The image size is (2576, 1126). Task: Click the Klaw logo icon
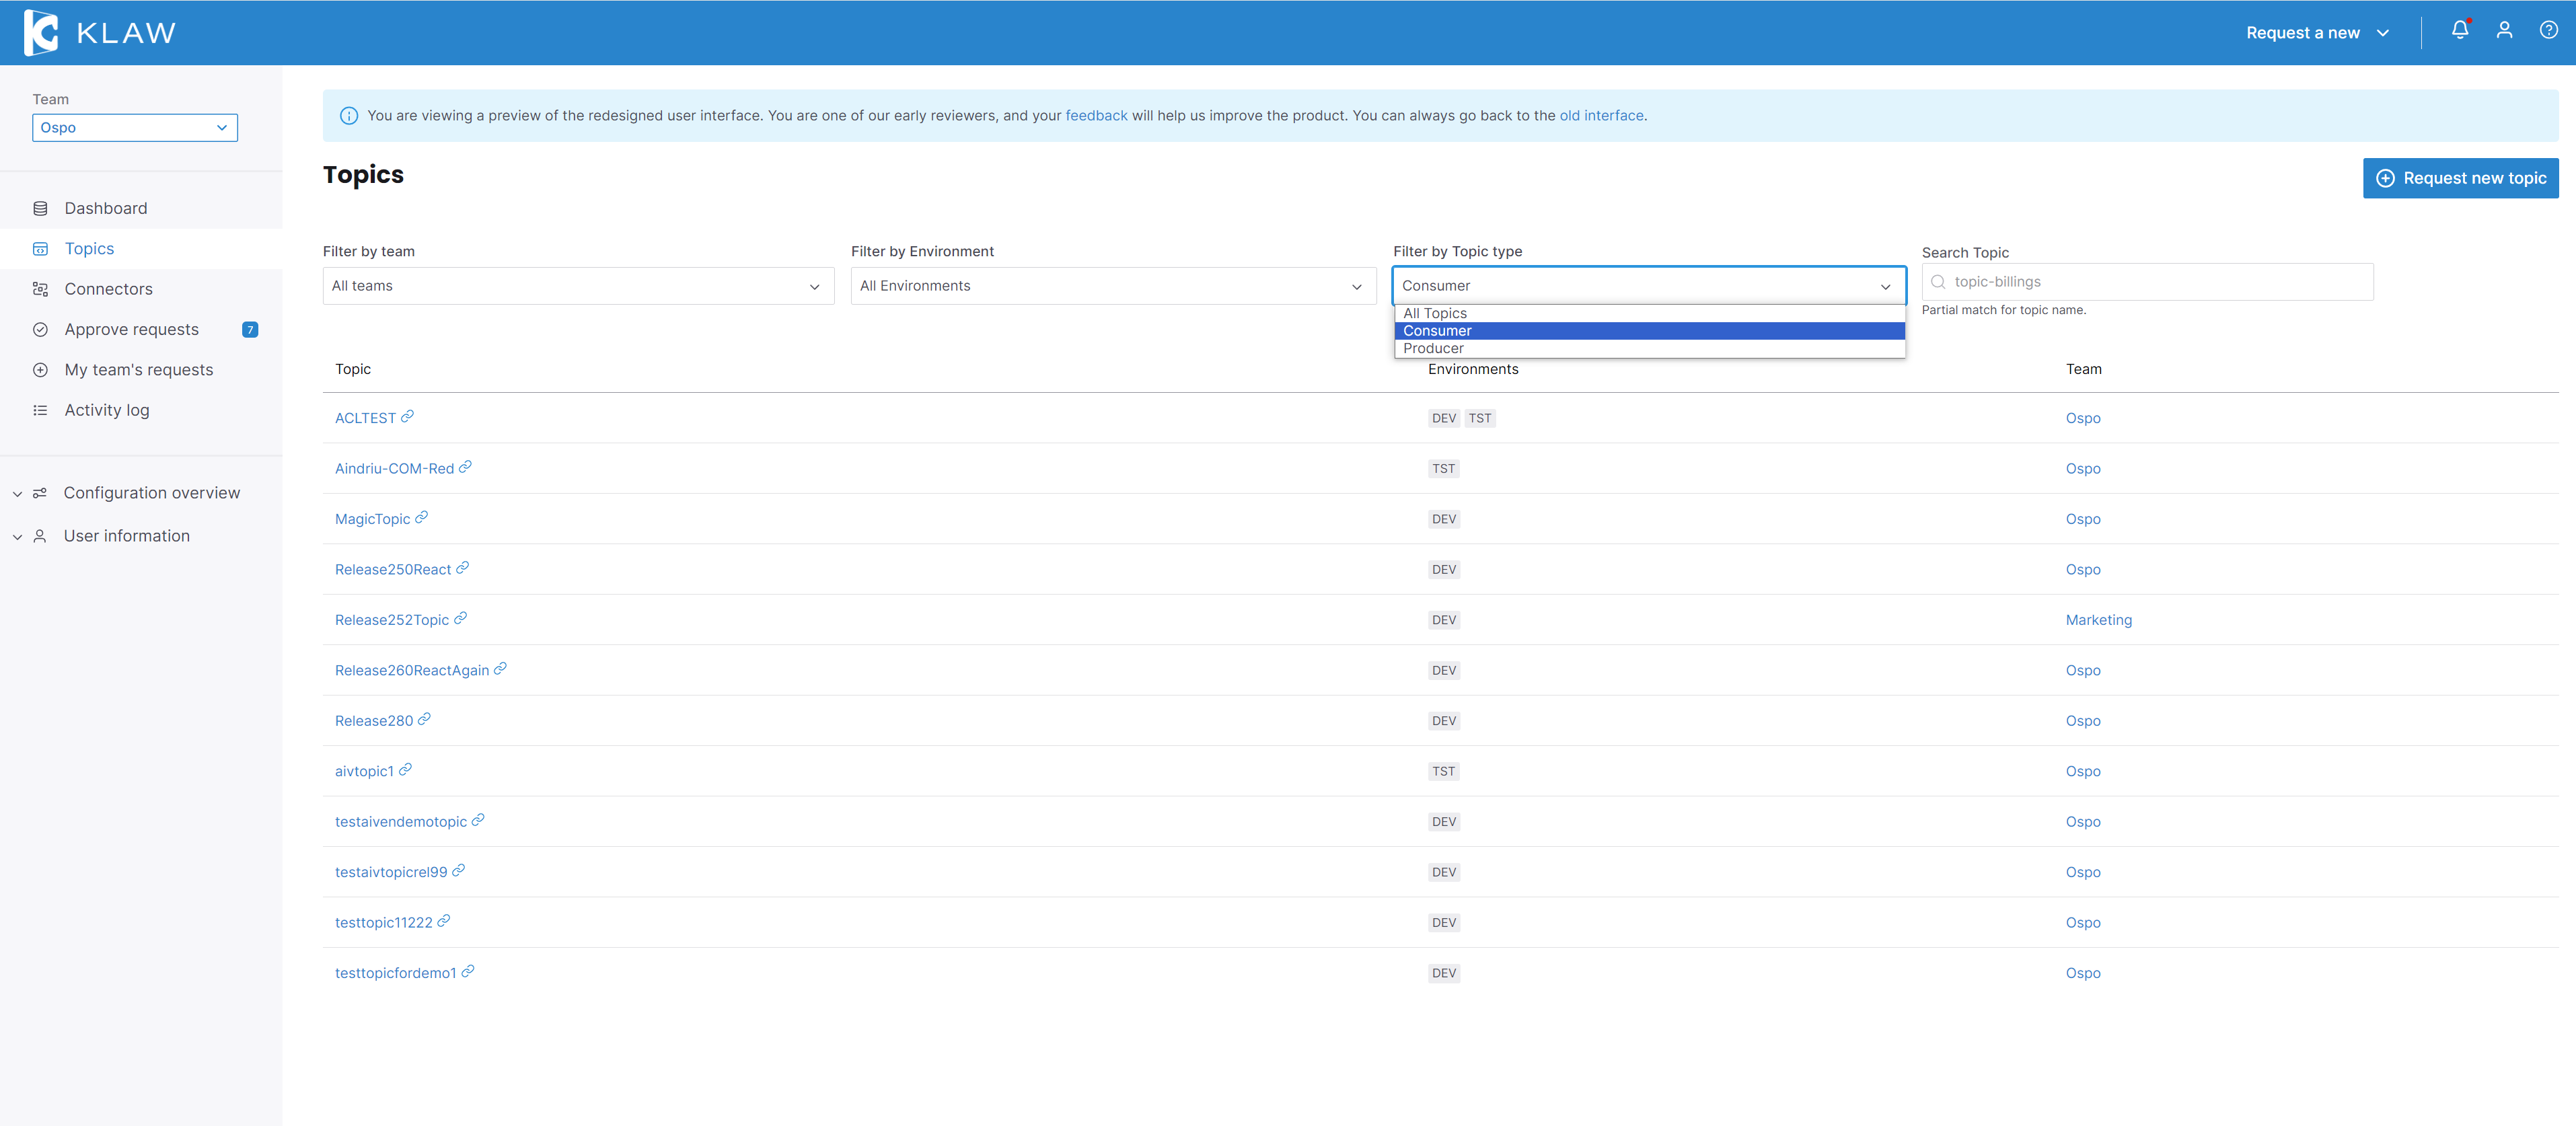click(x=42, y=32)
